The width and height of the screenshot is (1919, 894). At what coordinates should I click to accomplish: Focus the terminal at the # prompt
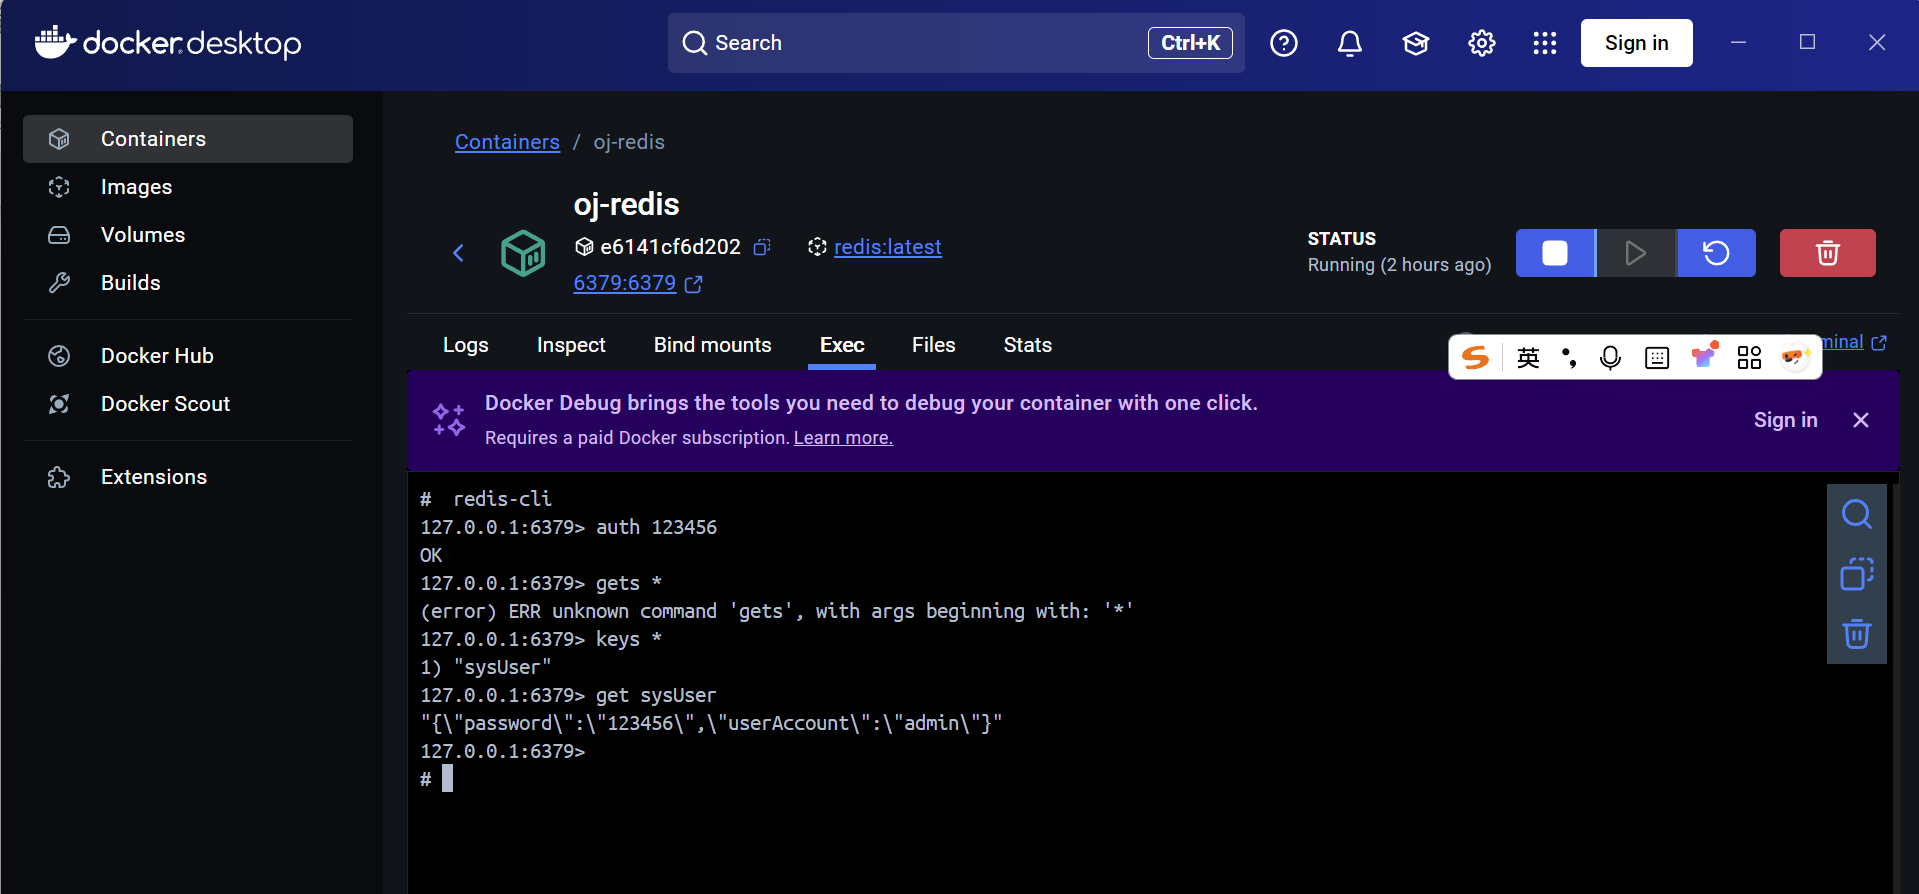pos(447,779)
